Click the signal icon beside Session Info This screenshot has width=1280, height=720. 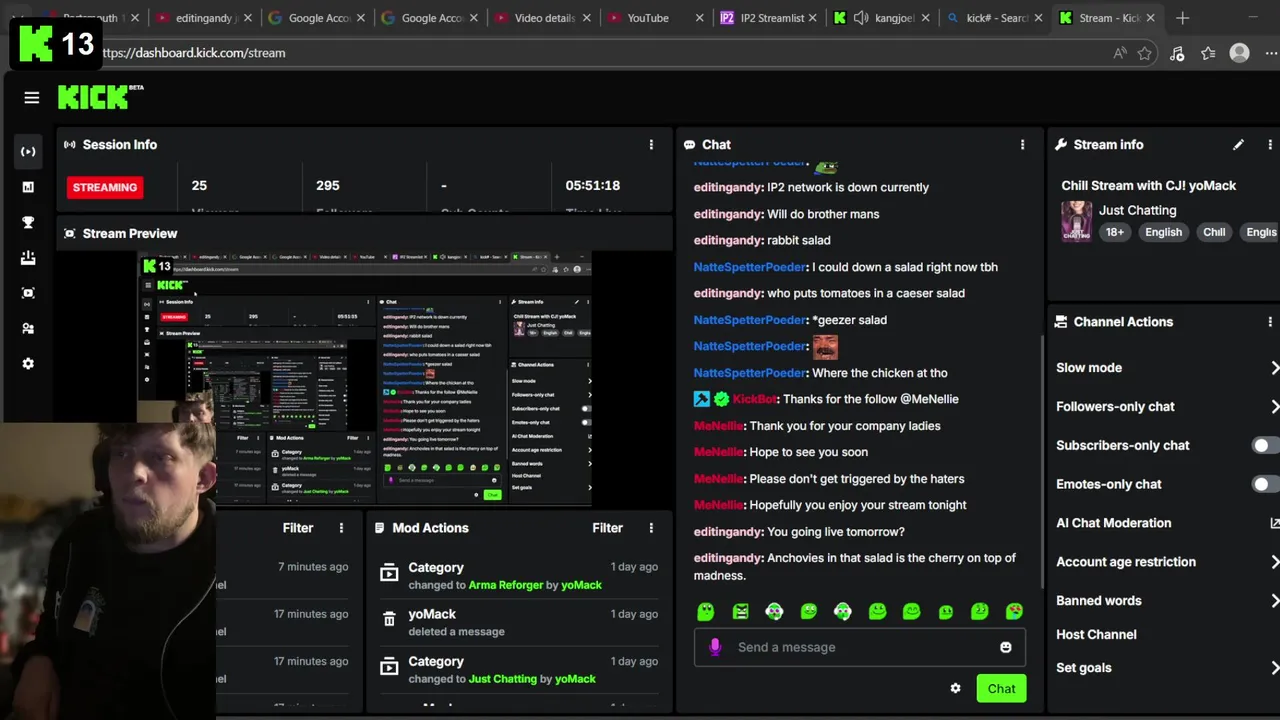[70, 145]
